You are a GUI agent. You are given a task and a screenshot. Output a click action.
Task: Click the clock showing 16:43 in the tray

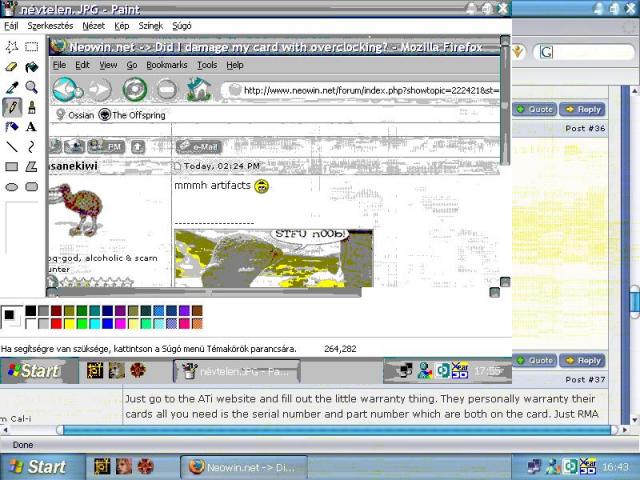[615, 467]
